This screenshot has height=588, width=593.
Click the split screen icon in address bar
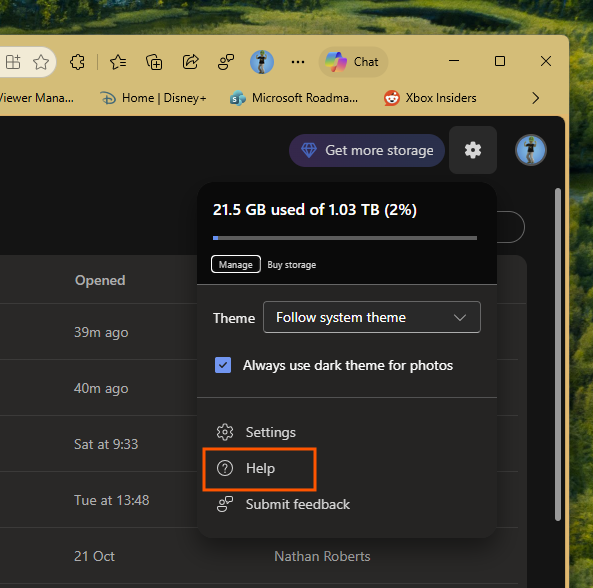coord(13,62)
